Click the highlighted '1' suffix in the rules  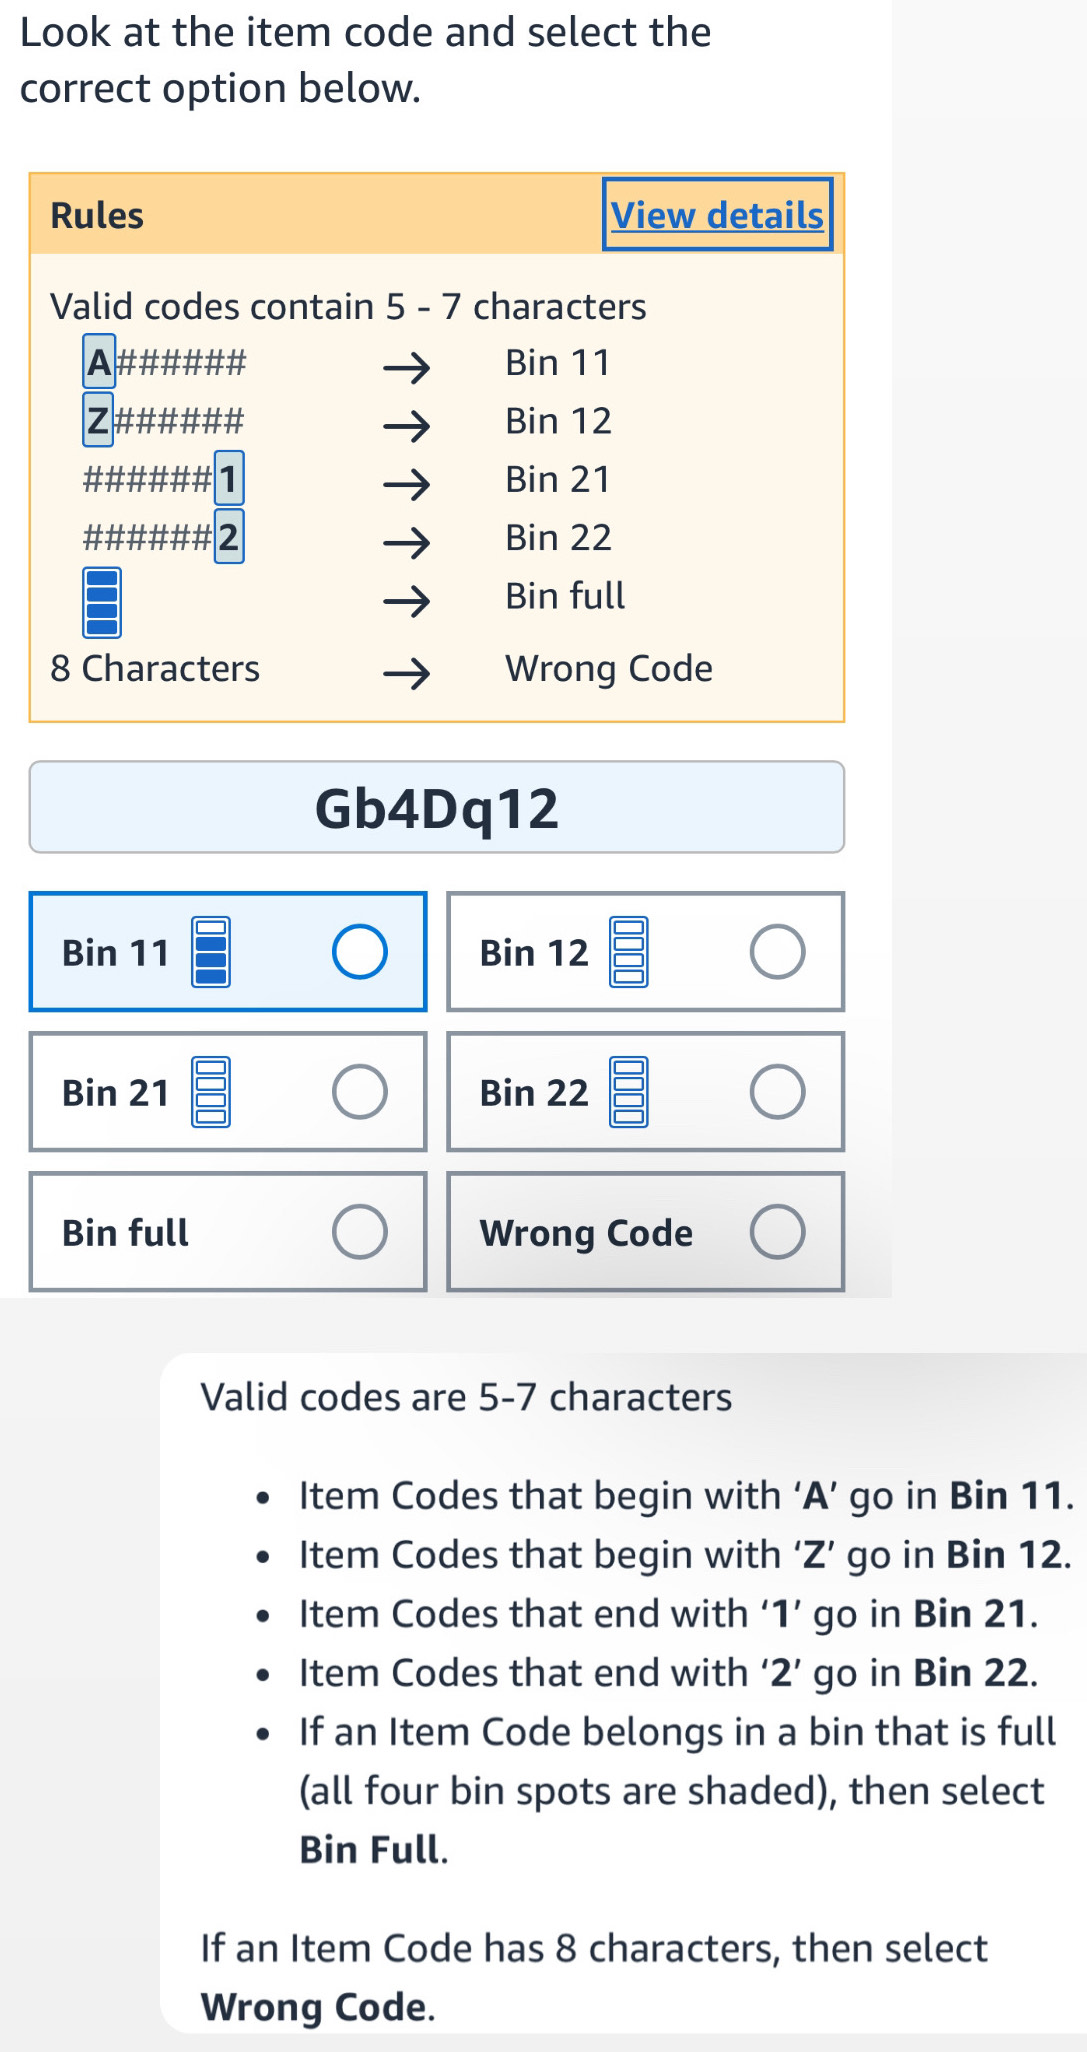coord(229,479)
